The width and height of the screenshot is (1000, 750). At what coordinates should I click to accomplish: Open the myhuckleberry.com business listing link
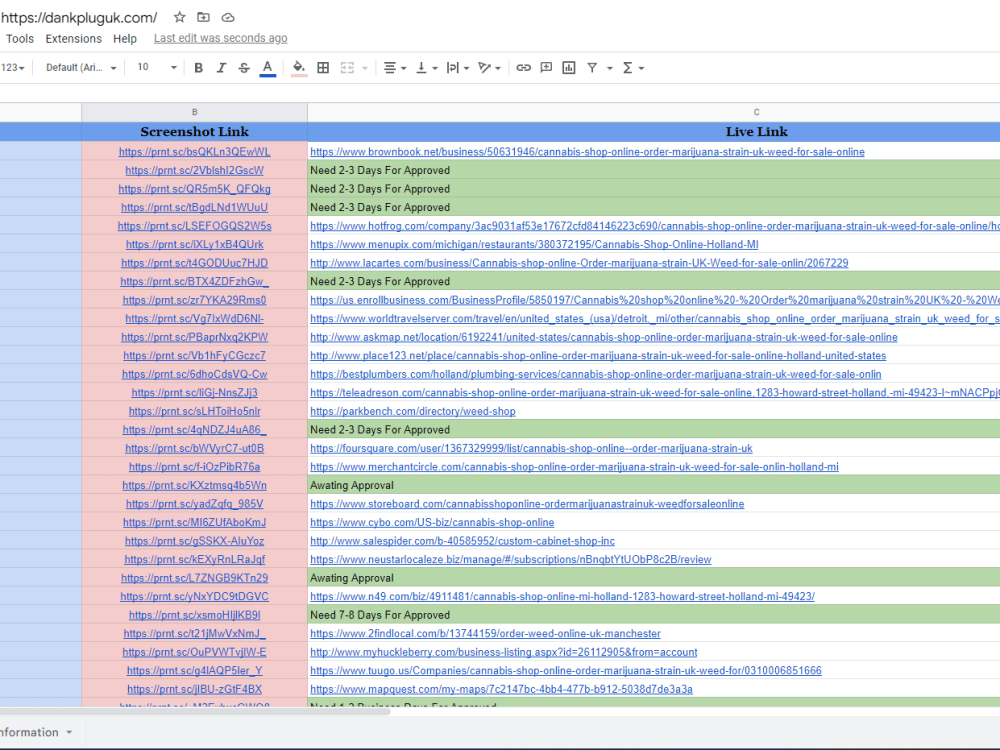pyautogui.click(x=504, y=652)
